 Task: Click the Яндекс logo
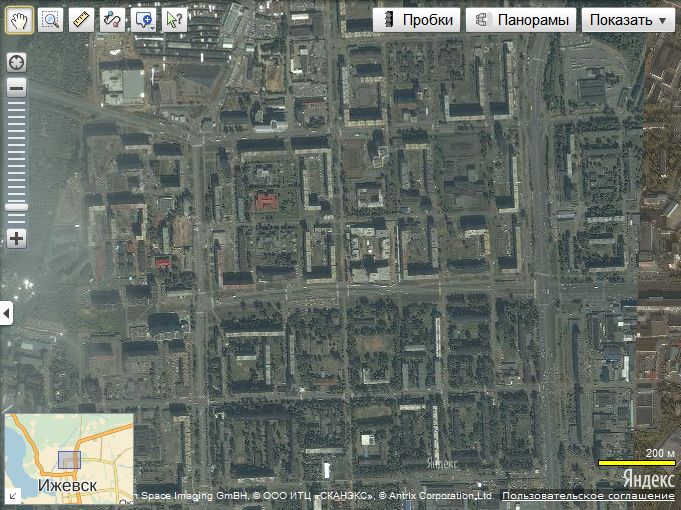click(647, 479)
